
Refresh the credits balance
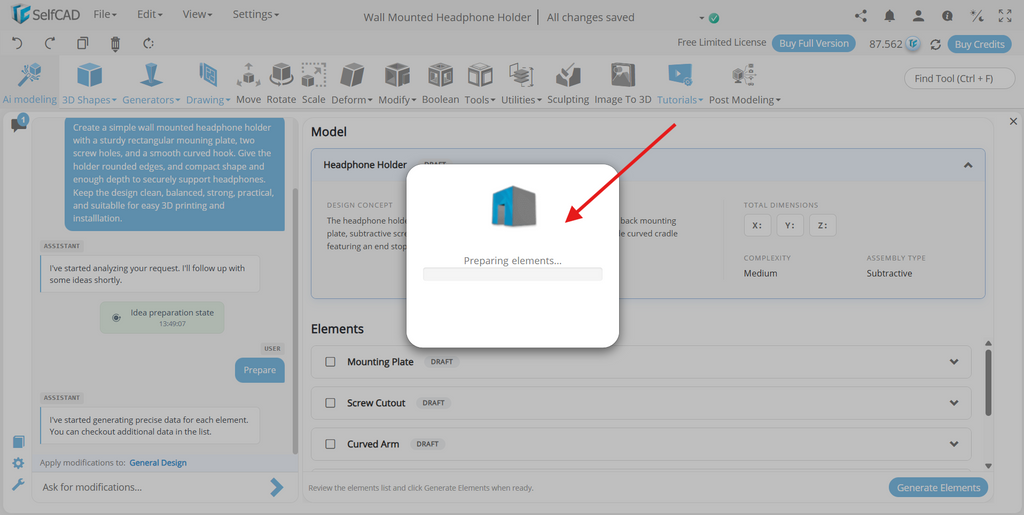935,44
